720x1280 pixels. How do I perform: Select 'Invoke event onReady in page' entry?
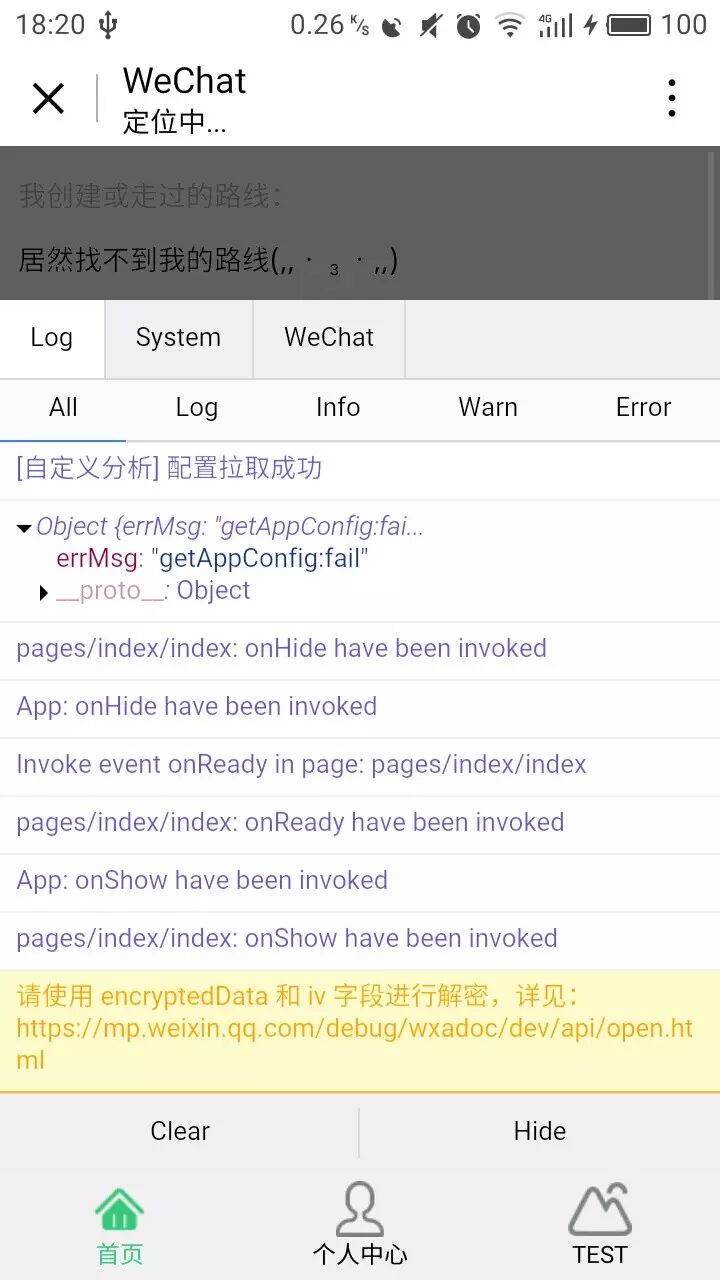tap(360, 766)
